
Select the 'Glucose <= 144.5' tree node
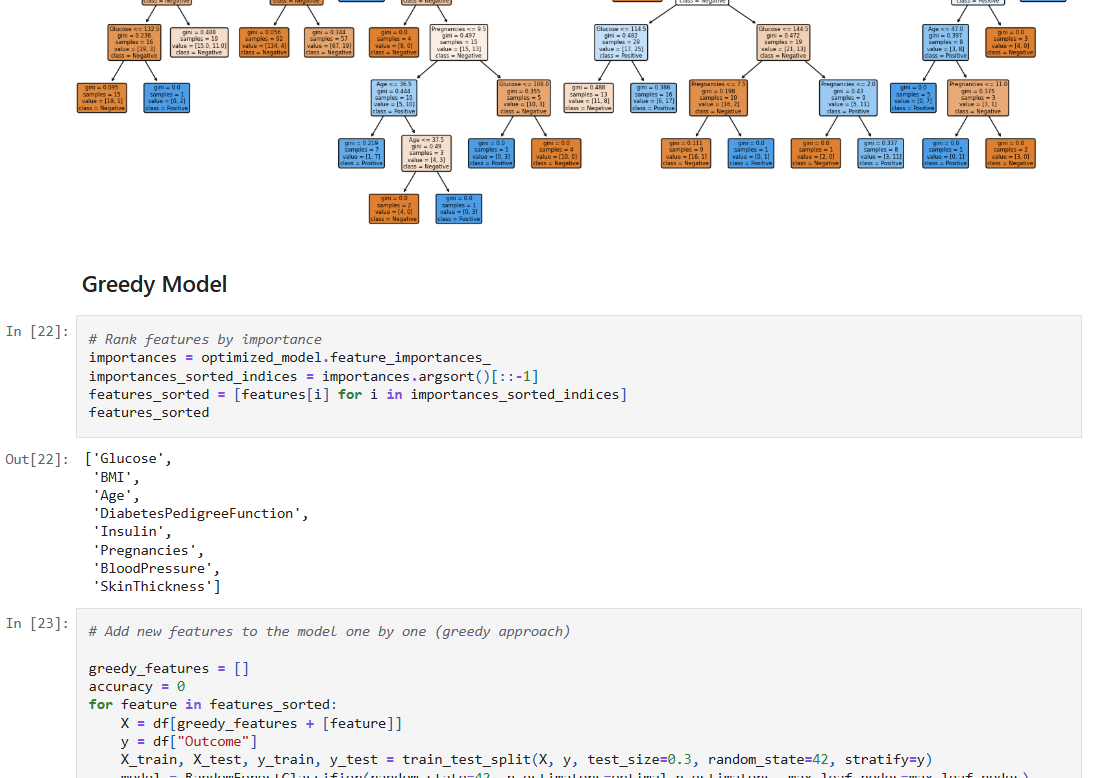784,42
